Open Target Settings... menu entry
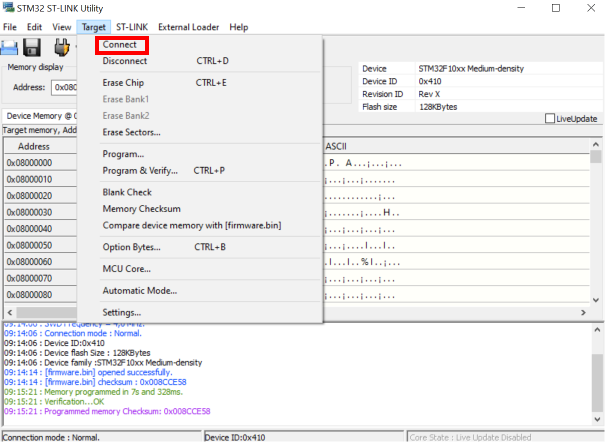The width and height of the screenshot is (605, 442). (x=123, y=313)
